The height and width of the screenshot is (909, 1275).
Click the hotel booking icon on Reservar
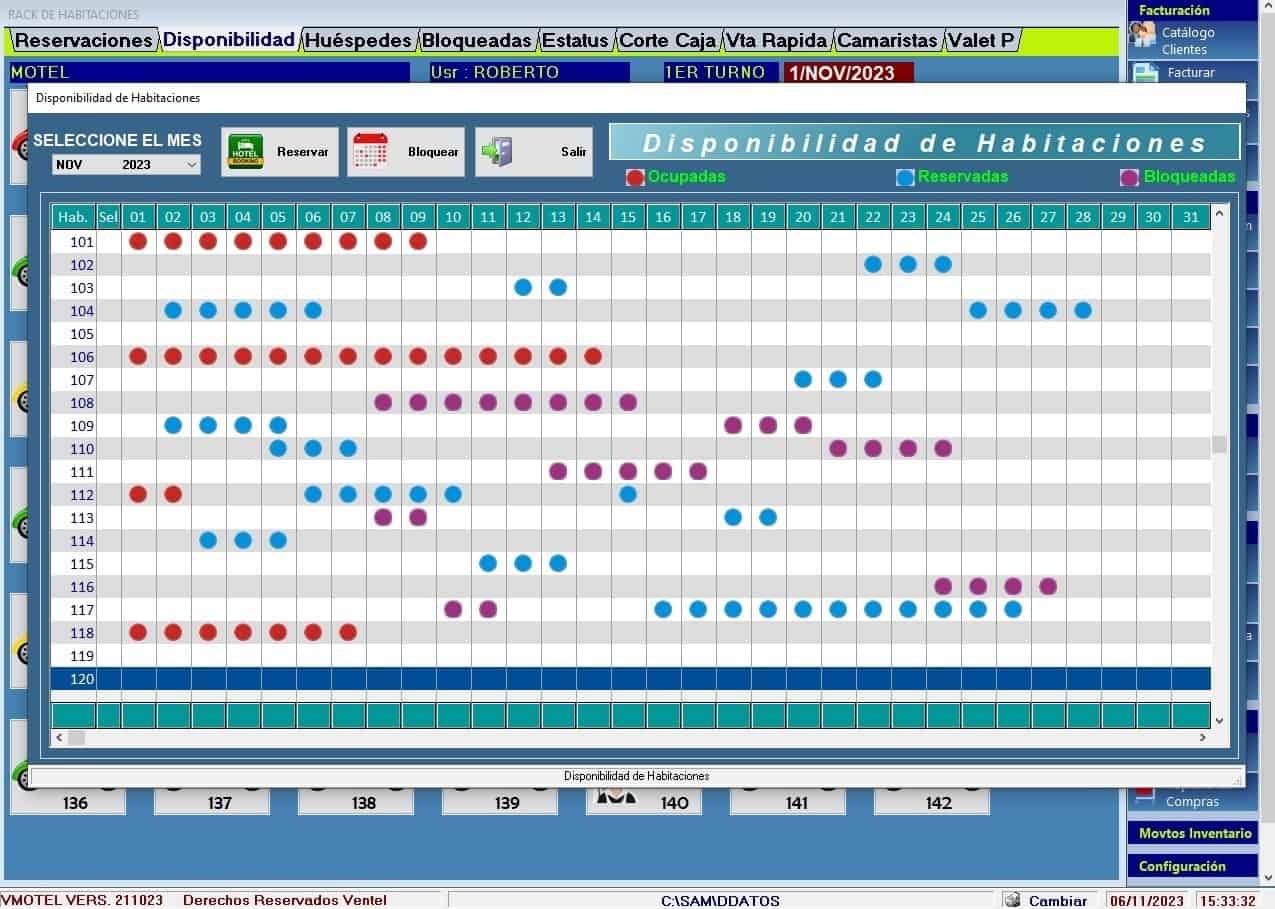tap(245, 152)
